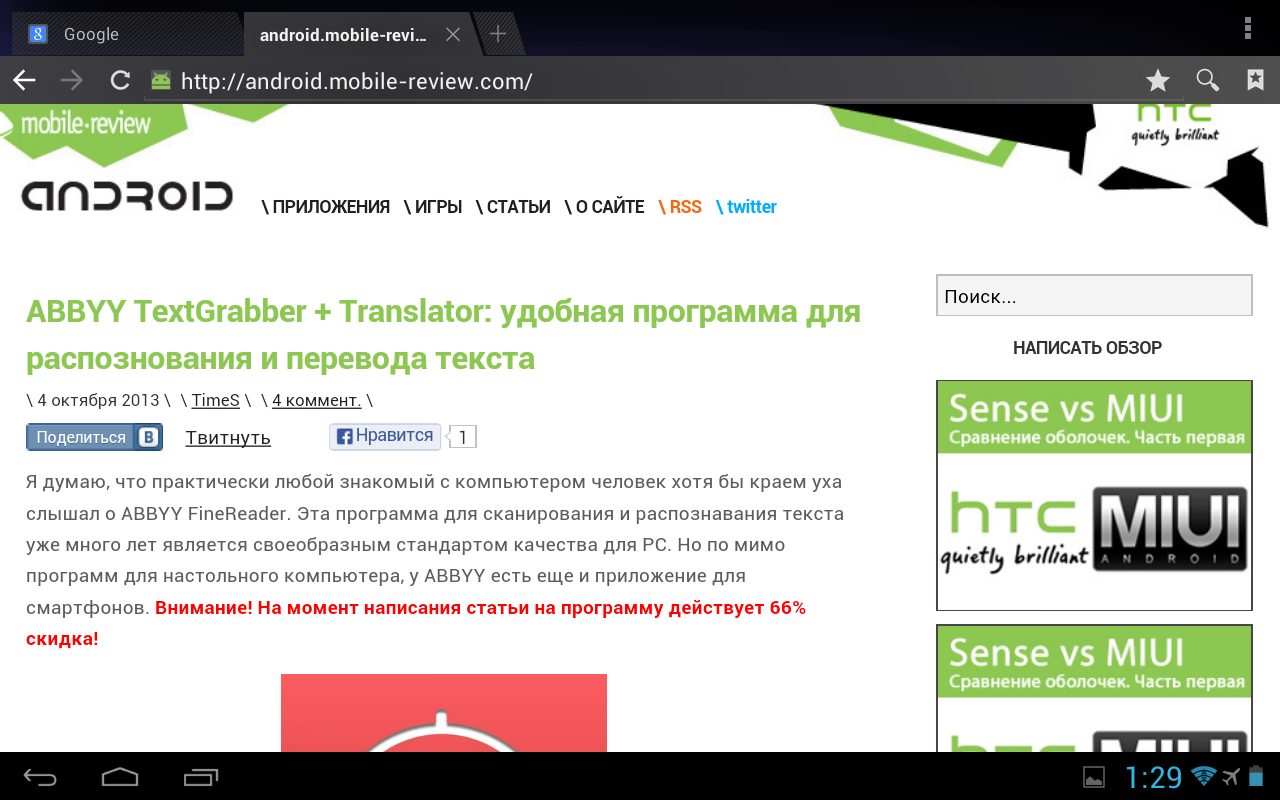Tap the Android site favicon in address bar

pyautogui.click(x=161, y=81)
